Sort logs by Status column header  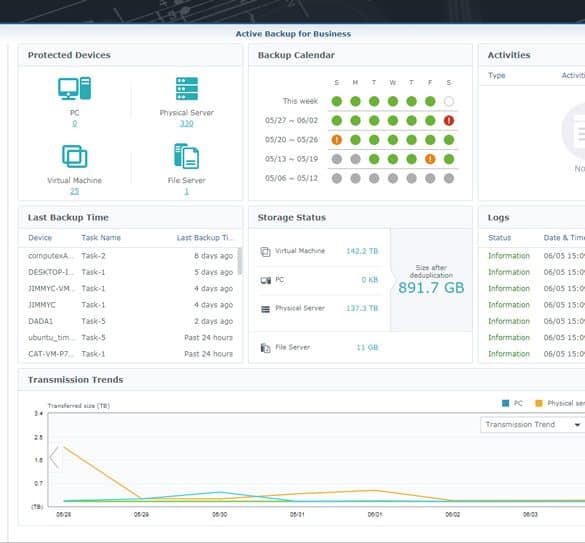tap(499, 238)
